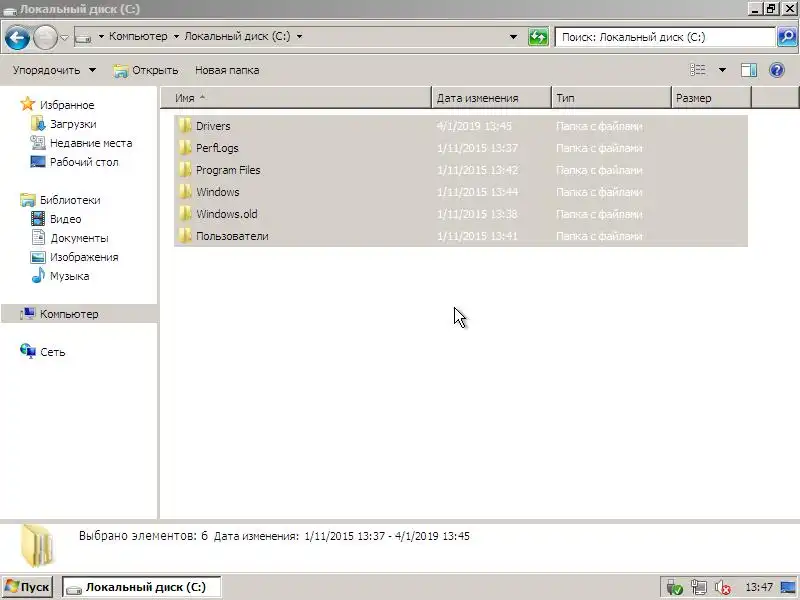Expand the arrow after Компьютер breadcrumb

click(176, 37)
